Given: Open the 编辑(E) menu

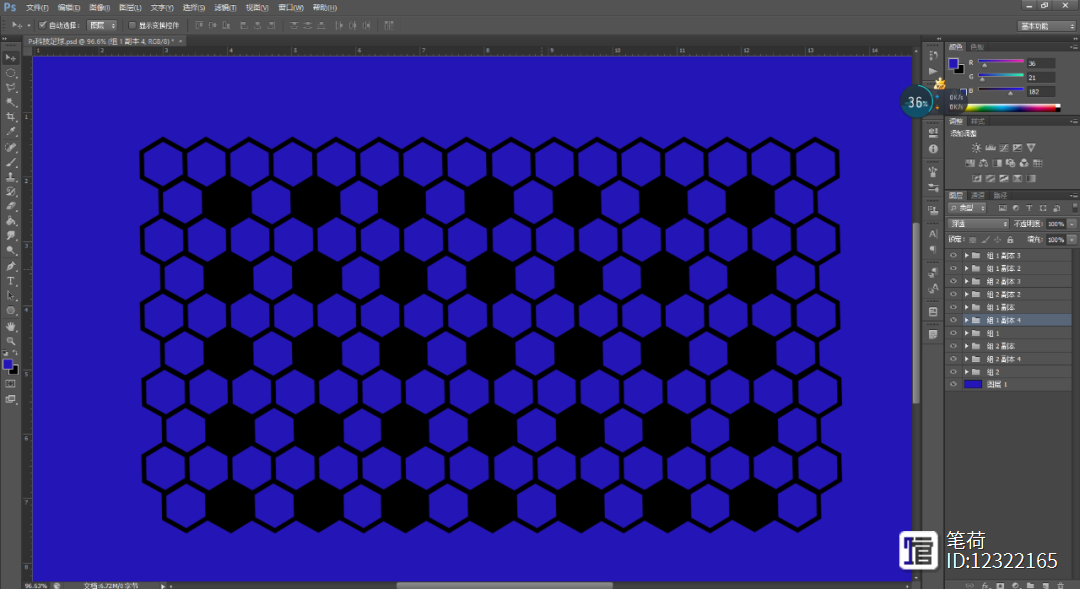Looking at the screenshot, I should (68, 8).
